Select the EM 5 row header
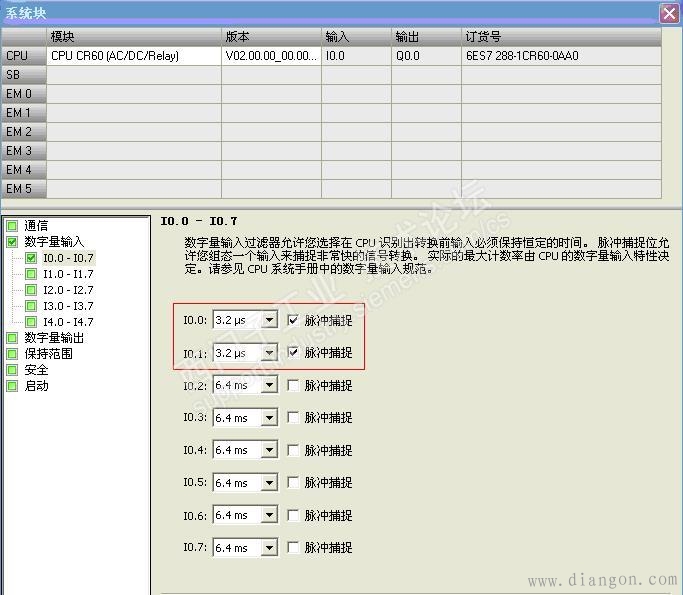The width and height of the screenshot is (683, 595). (24, 189)
